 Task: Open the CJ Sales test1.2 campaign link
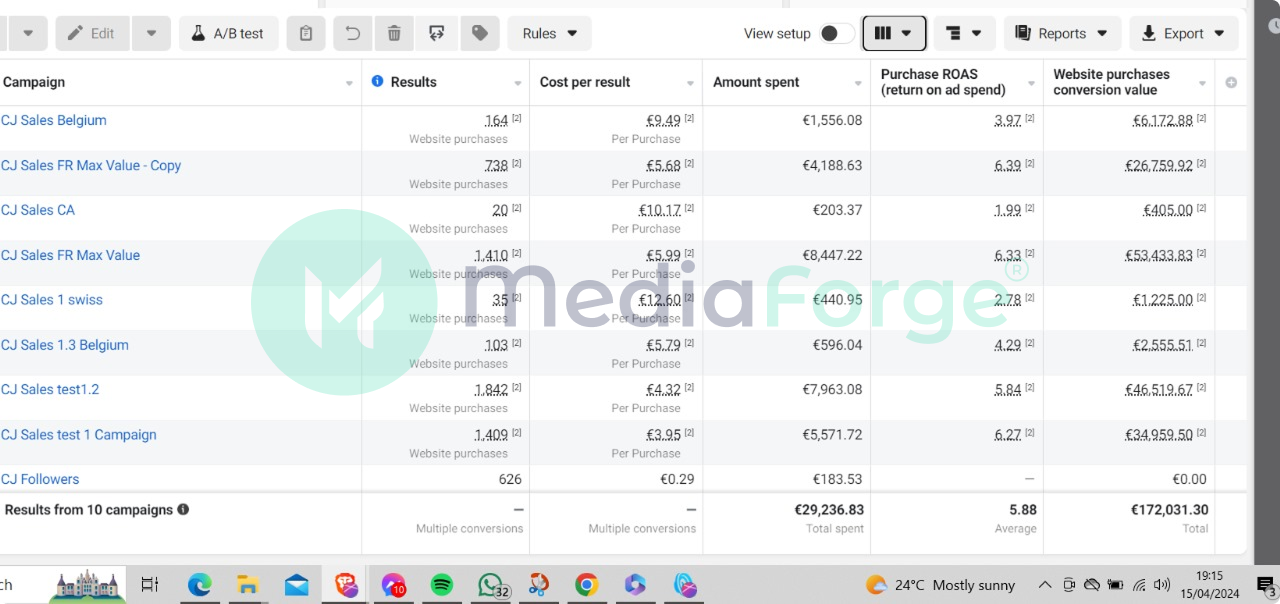[50, 389]
